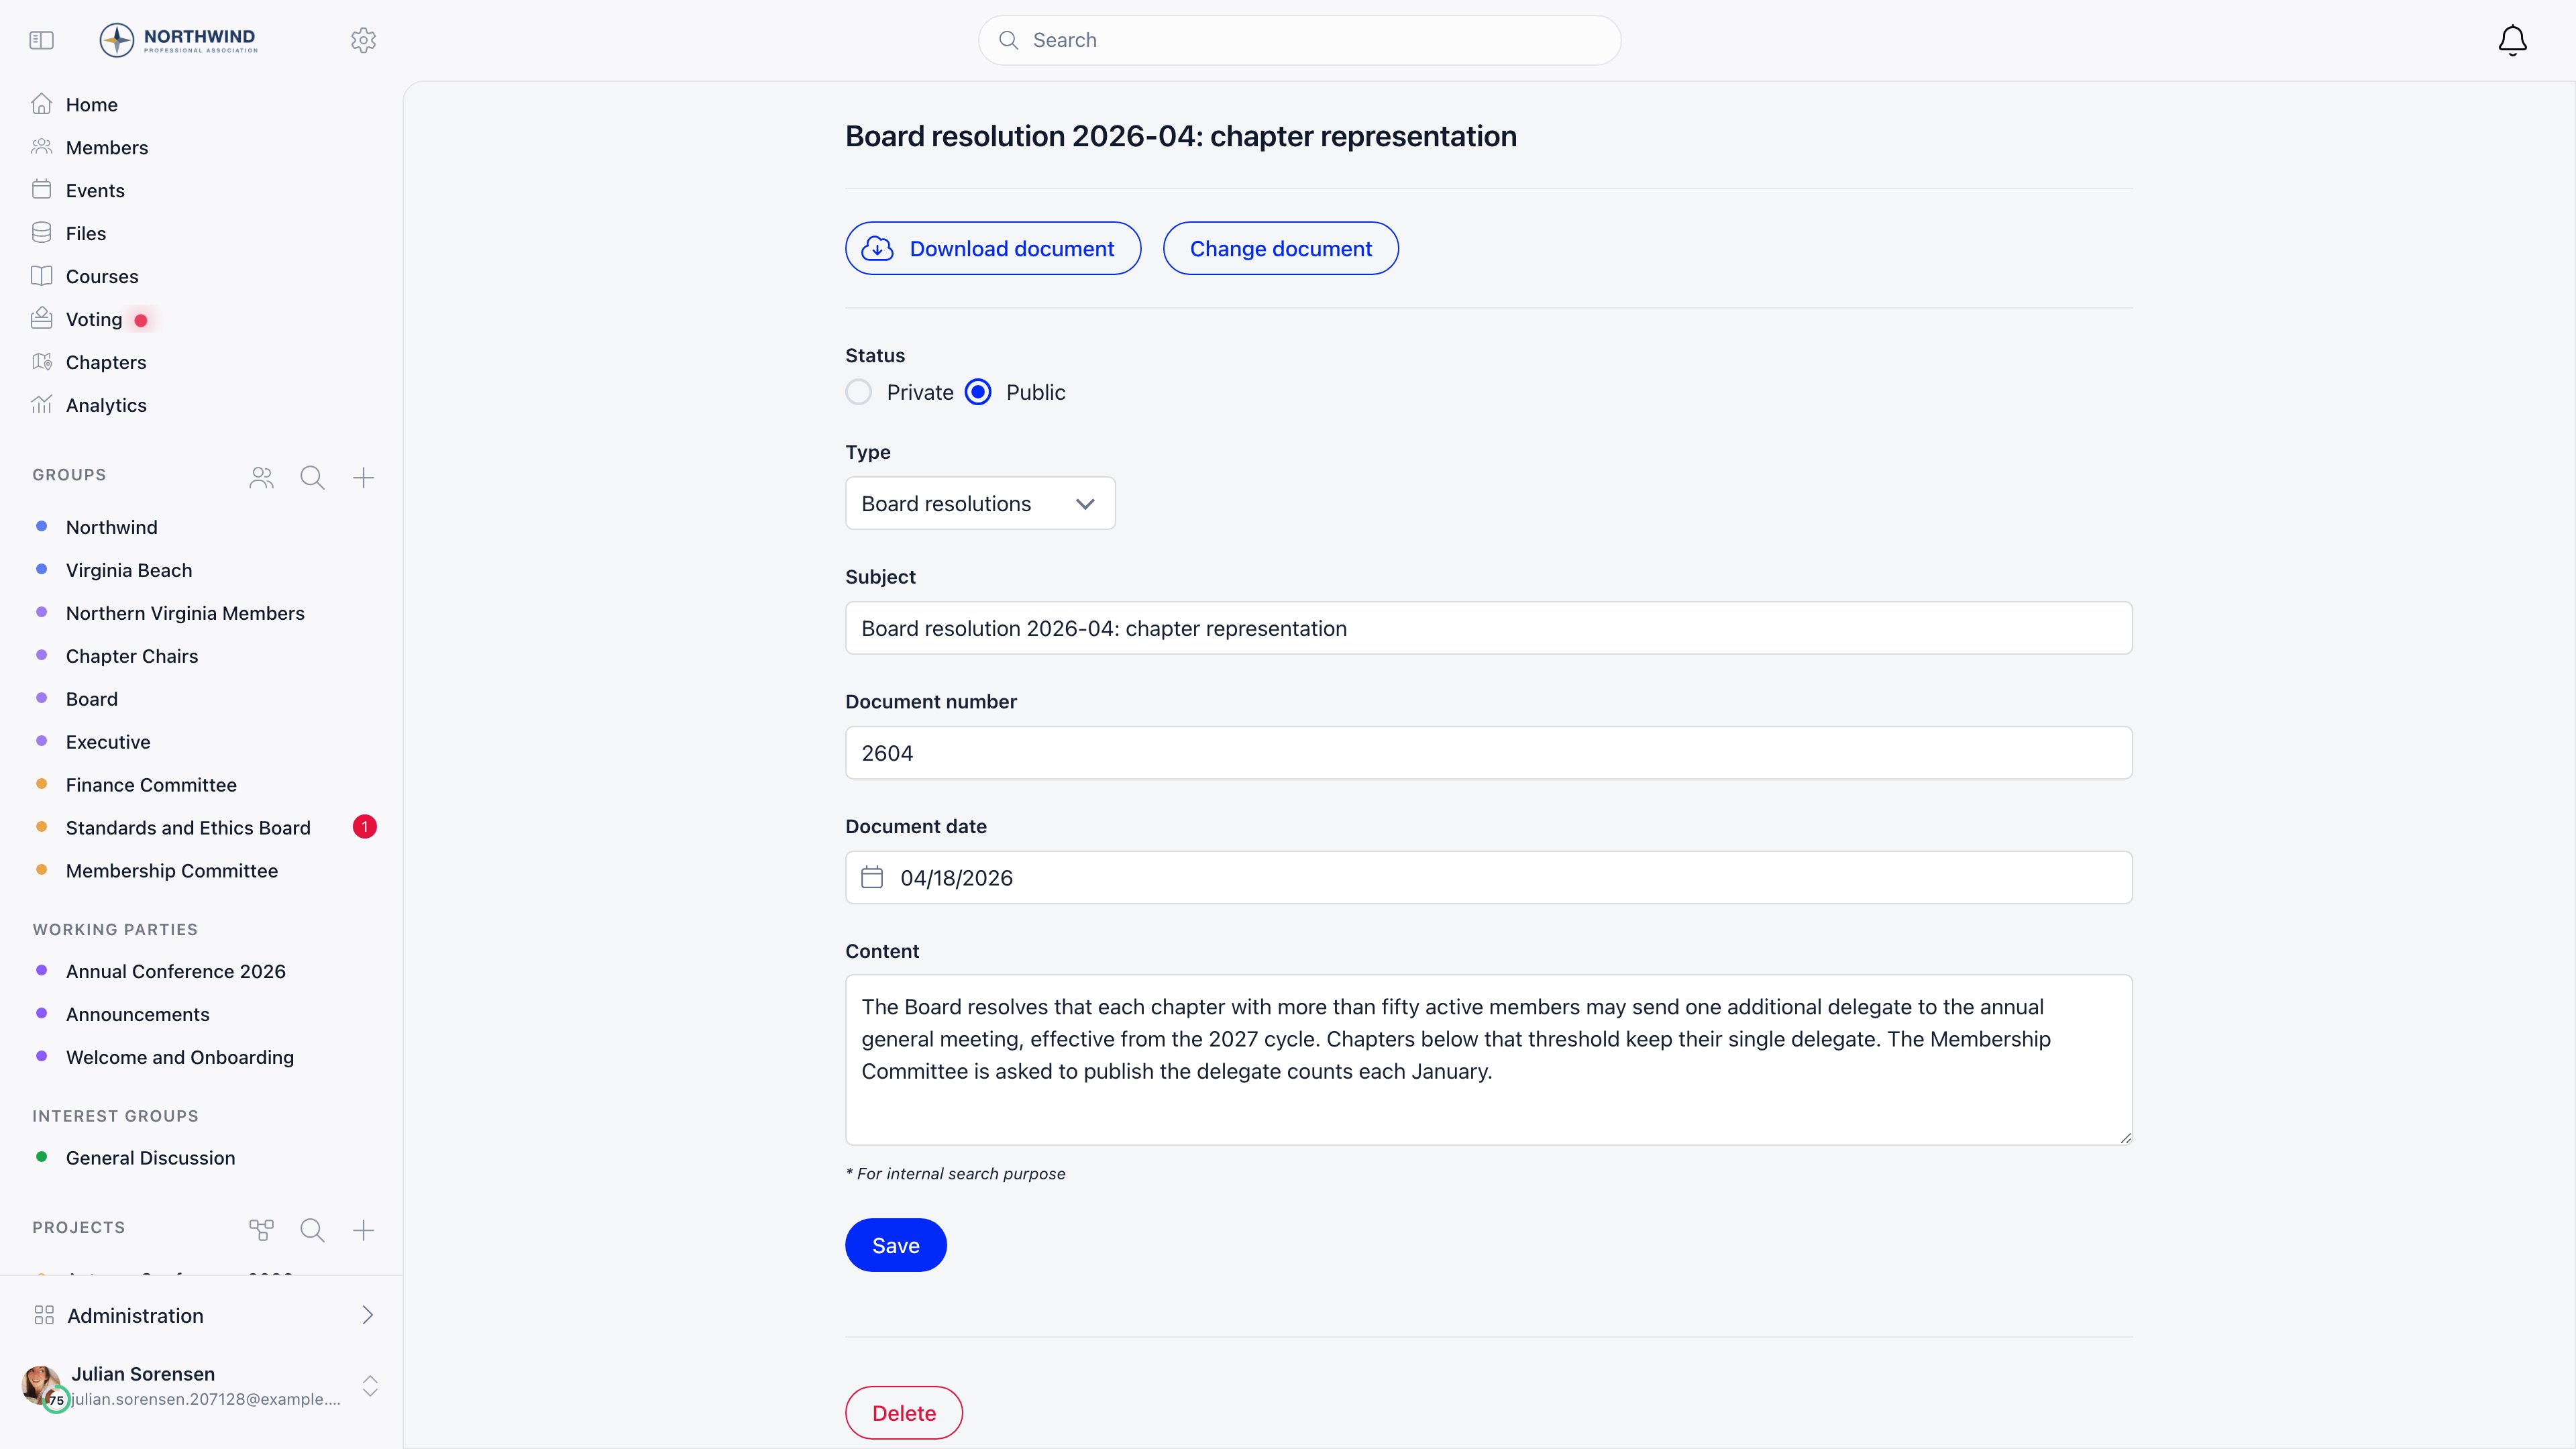The width and height of the screenshot is (2576, 1449).
Task: Click the Events calendar icon
Action: (x=41, y=190)
